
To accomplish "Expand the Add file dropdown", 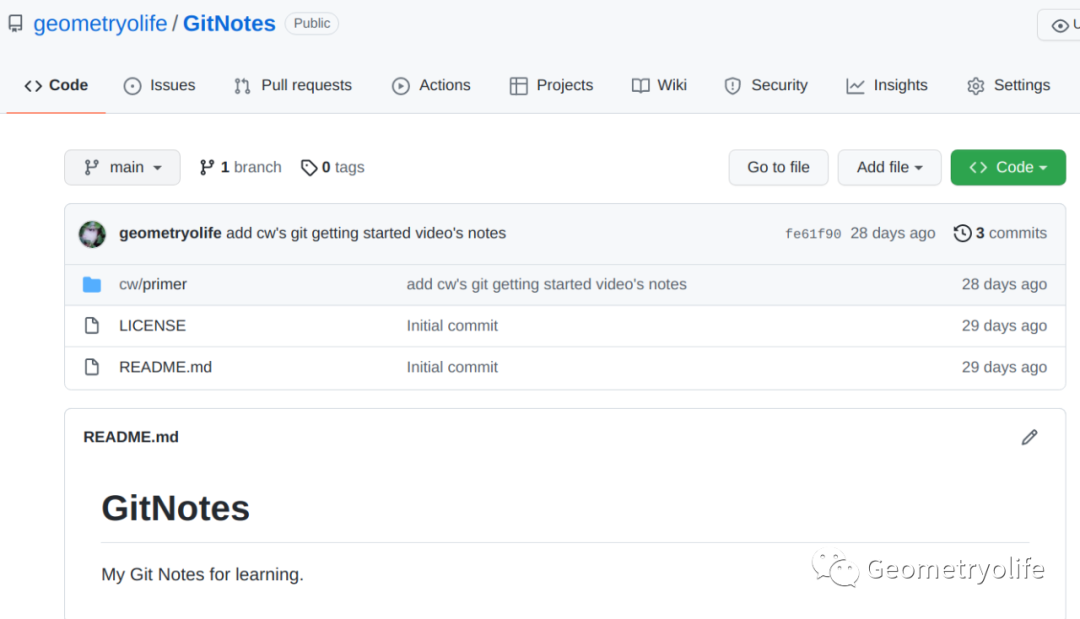I will pos(889,167).
